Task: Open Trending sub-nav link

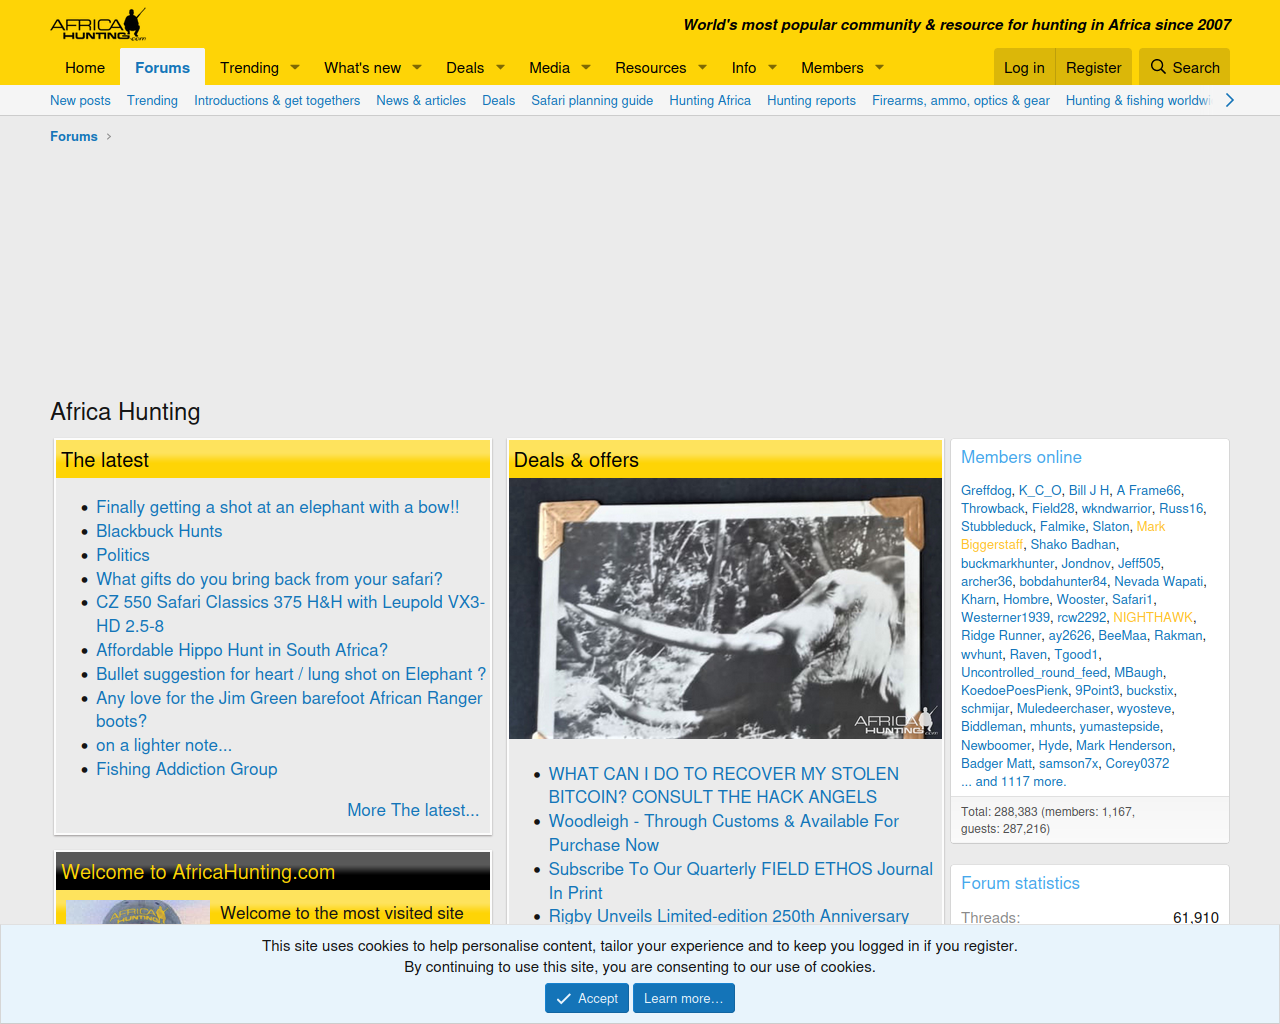Action: [x=152, y=100]
